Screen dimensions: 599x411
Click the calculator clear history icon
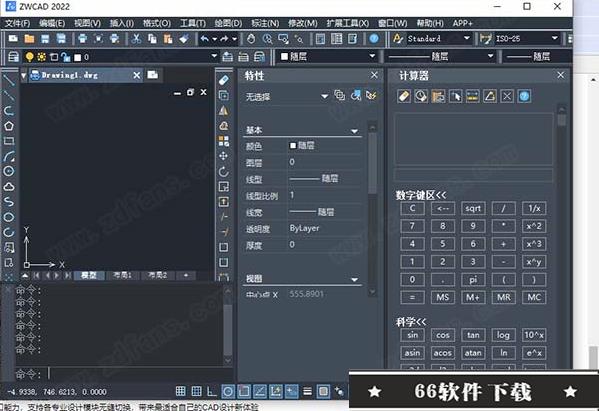click(421, 96)
